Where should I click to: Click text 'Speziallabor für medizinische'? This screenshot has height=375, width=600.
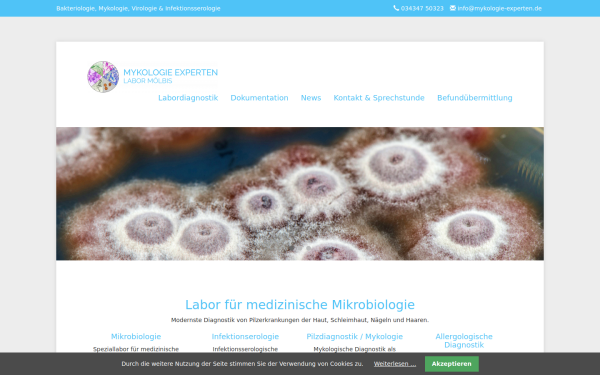[x=136, y=349]
